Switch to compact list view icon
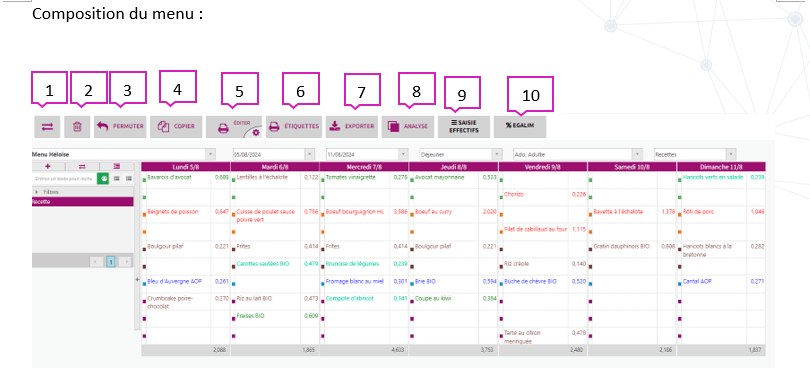 116,178
